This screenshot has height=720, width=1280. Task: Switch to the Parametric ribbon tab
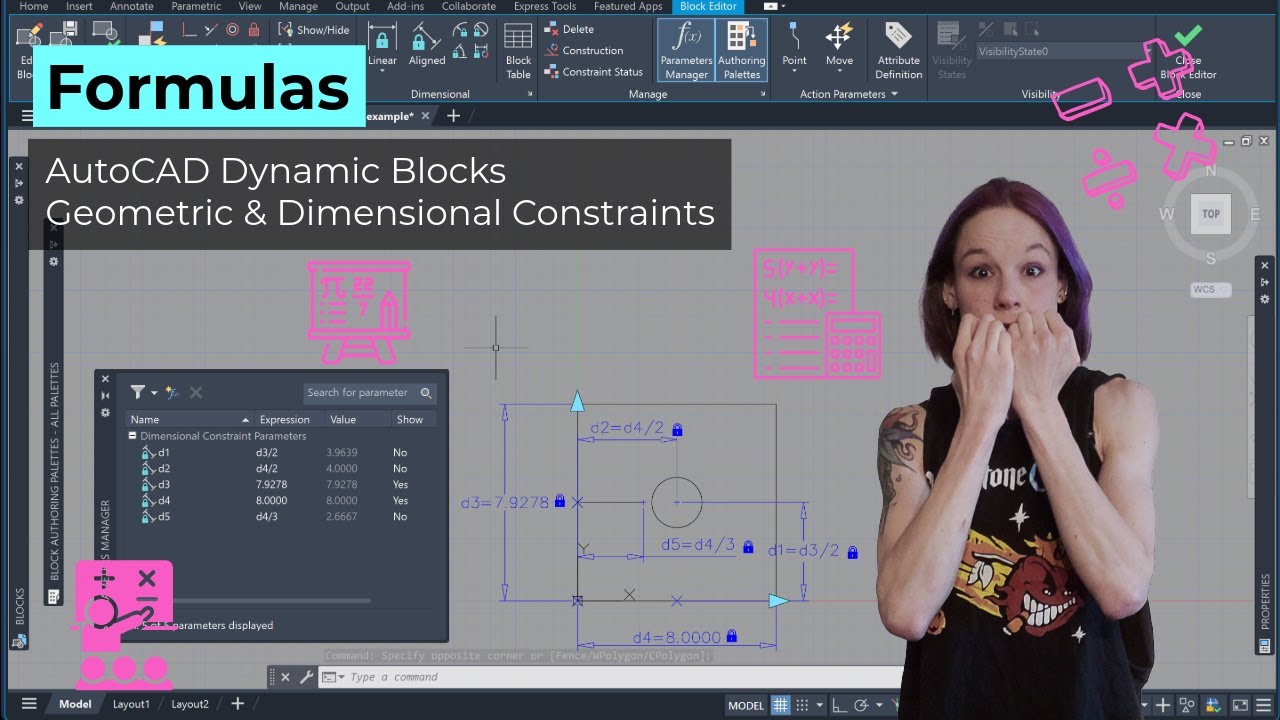196,6
